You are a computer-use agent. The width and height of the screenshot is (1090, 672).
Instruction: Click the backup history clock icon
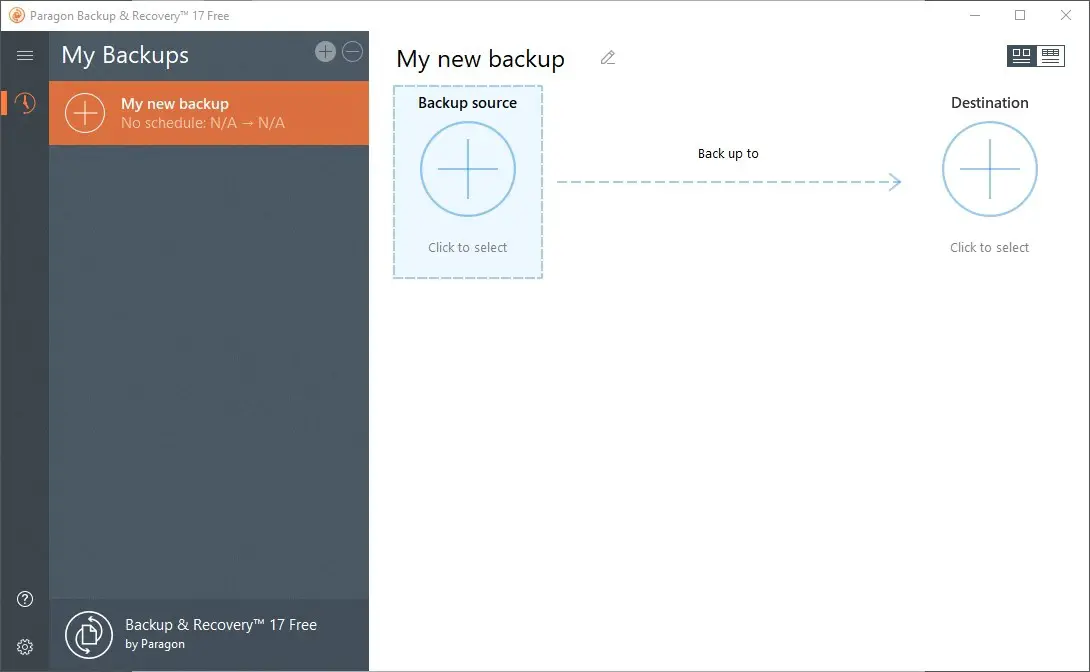25,103
